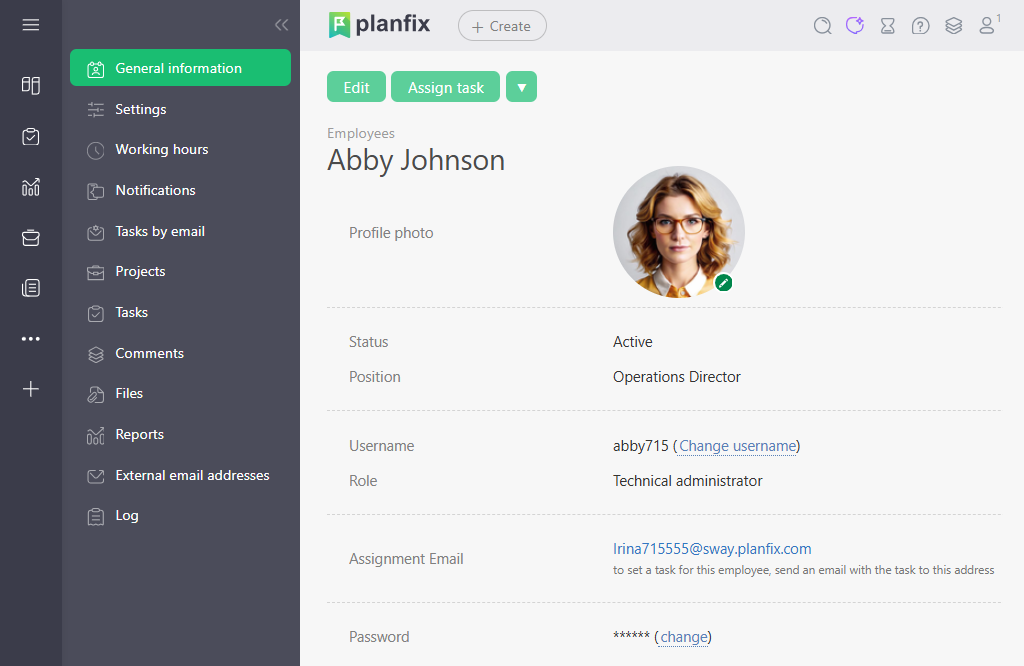This screenshot has width=1024, height=666.
Task: Expand the green dropdown arrow beside Assign task
Action: click(521, 87)
